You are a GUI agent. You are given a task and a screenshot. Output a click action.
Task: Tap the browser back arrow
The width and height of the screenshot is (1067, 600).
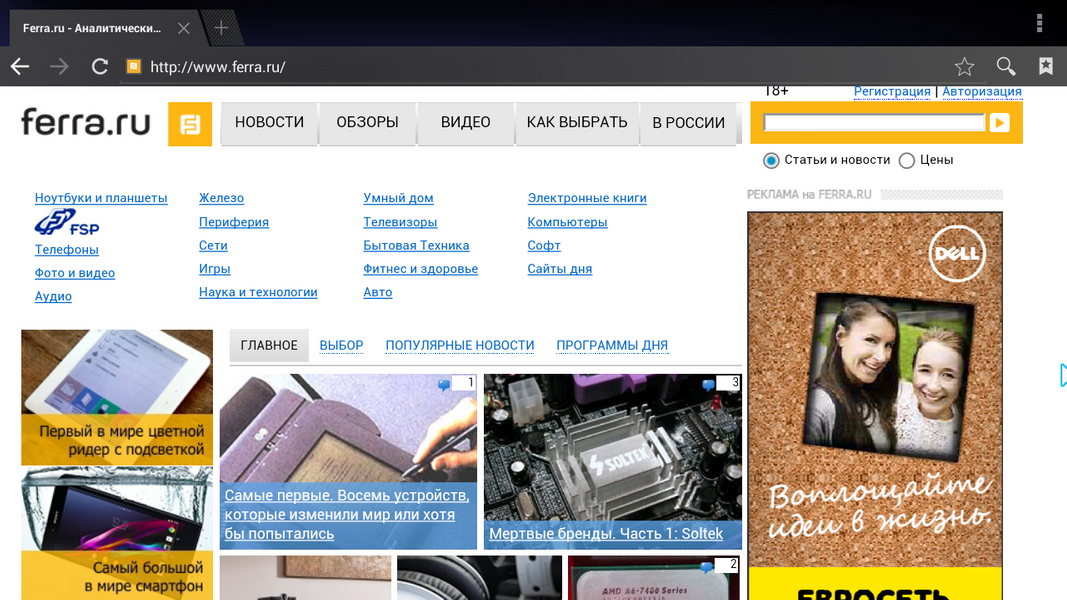coord(20,67)
